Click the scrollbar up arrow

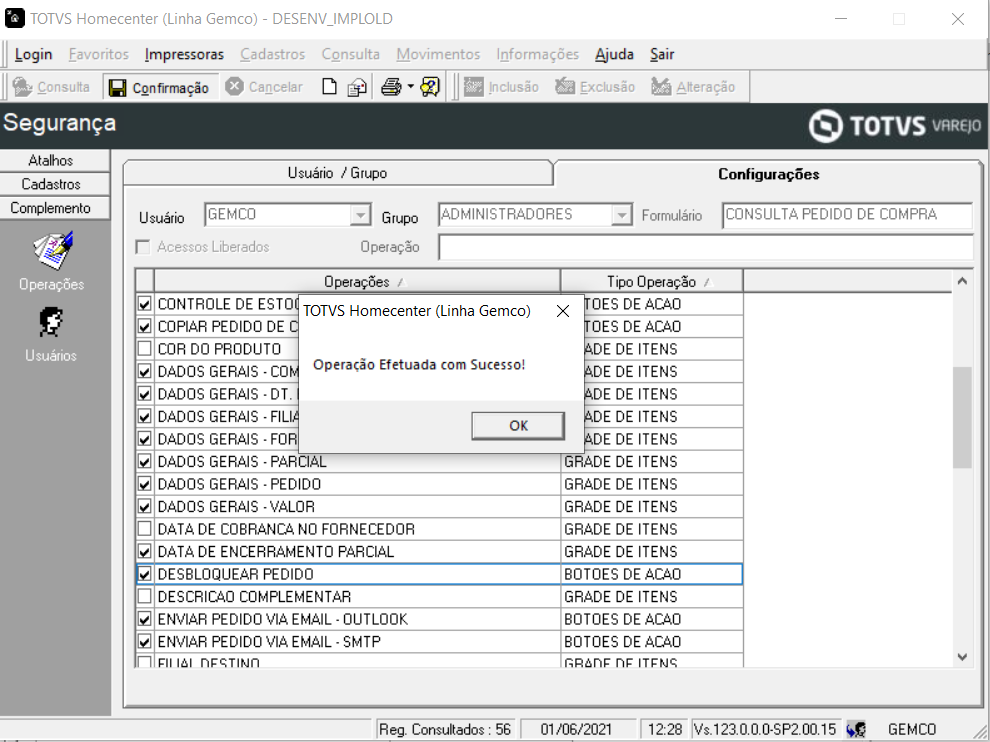(x=962, y=281)
